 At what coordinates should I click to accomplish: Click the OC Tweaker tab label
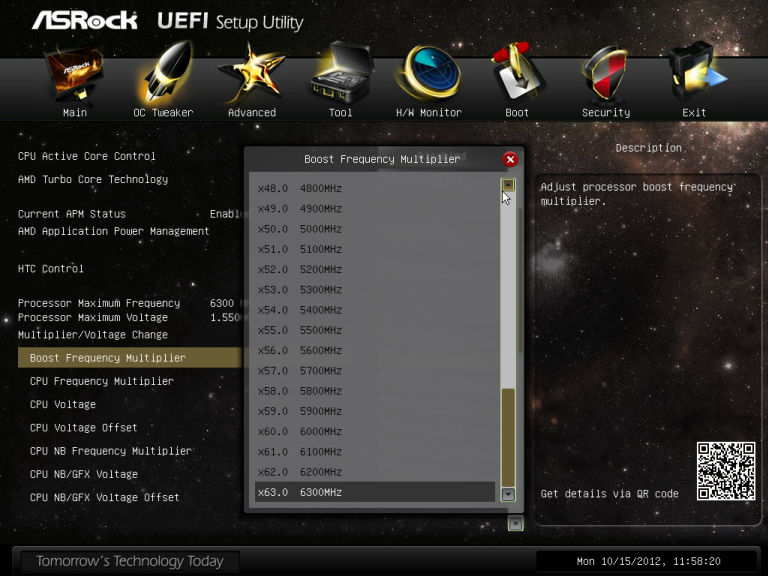[163, 113]
